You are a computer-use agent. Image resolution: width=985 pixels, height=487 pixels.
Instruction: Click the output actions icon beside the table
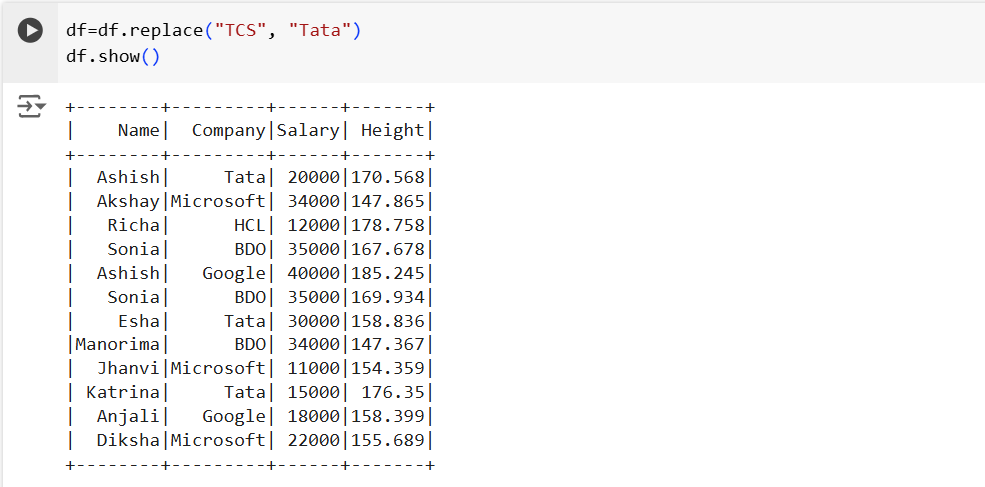(31, 106)
